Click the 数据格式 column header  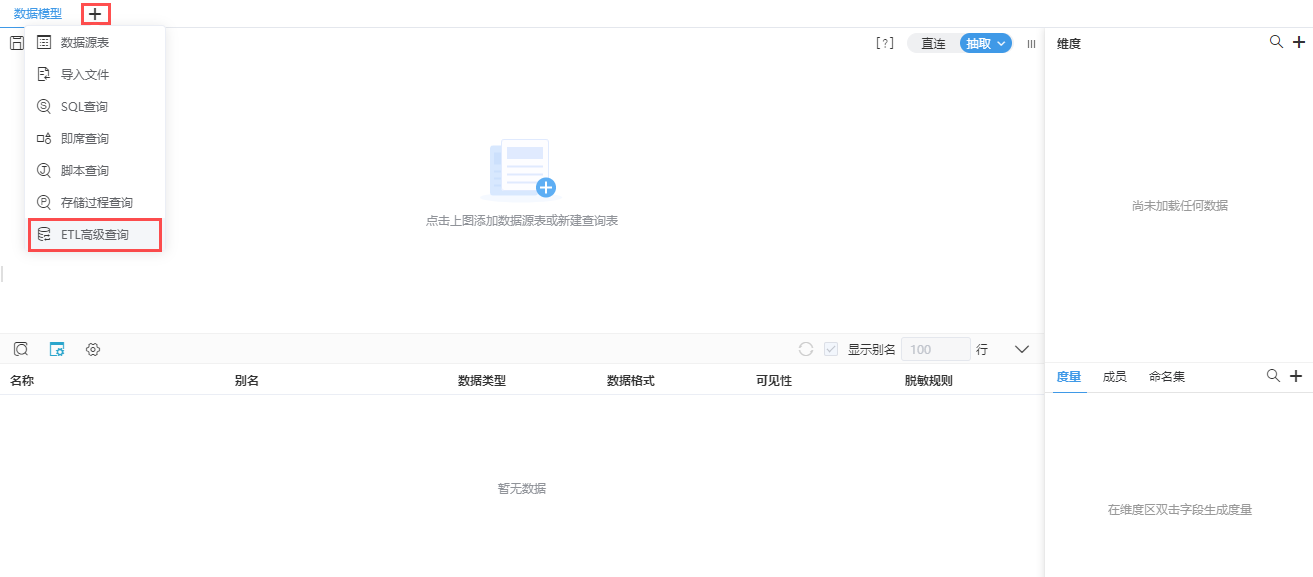pos(631,381)
